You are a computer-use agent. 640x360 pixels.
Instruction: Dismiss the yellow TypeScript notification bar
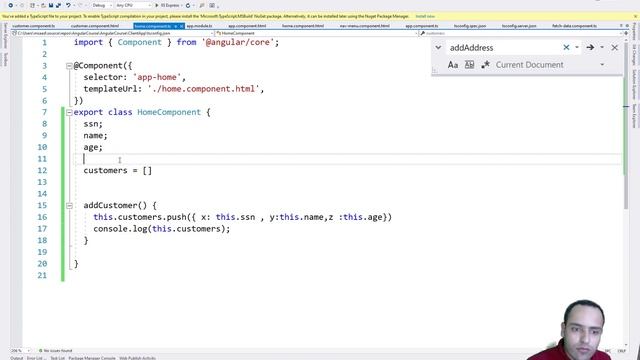point(636,16)
